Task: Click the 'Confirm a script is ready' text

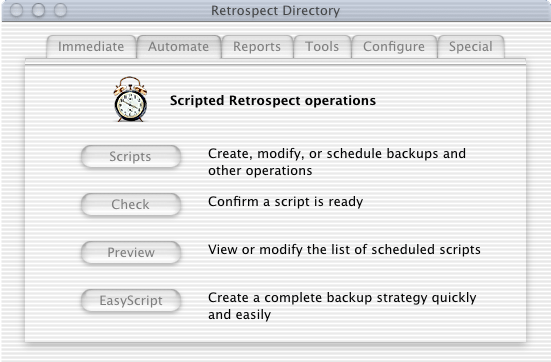Action: click(x=285, y=202)
